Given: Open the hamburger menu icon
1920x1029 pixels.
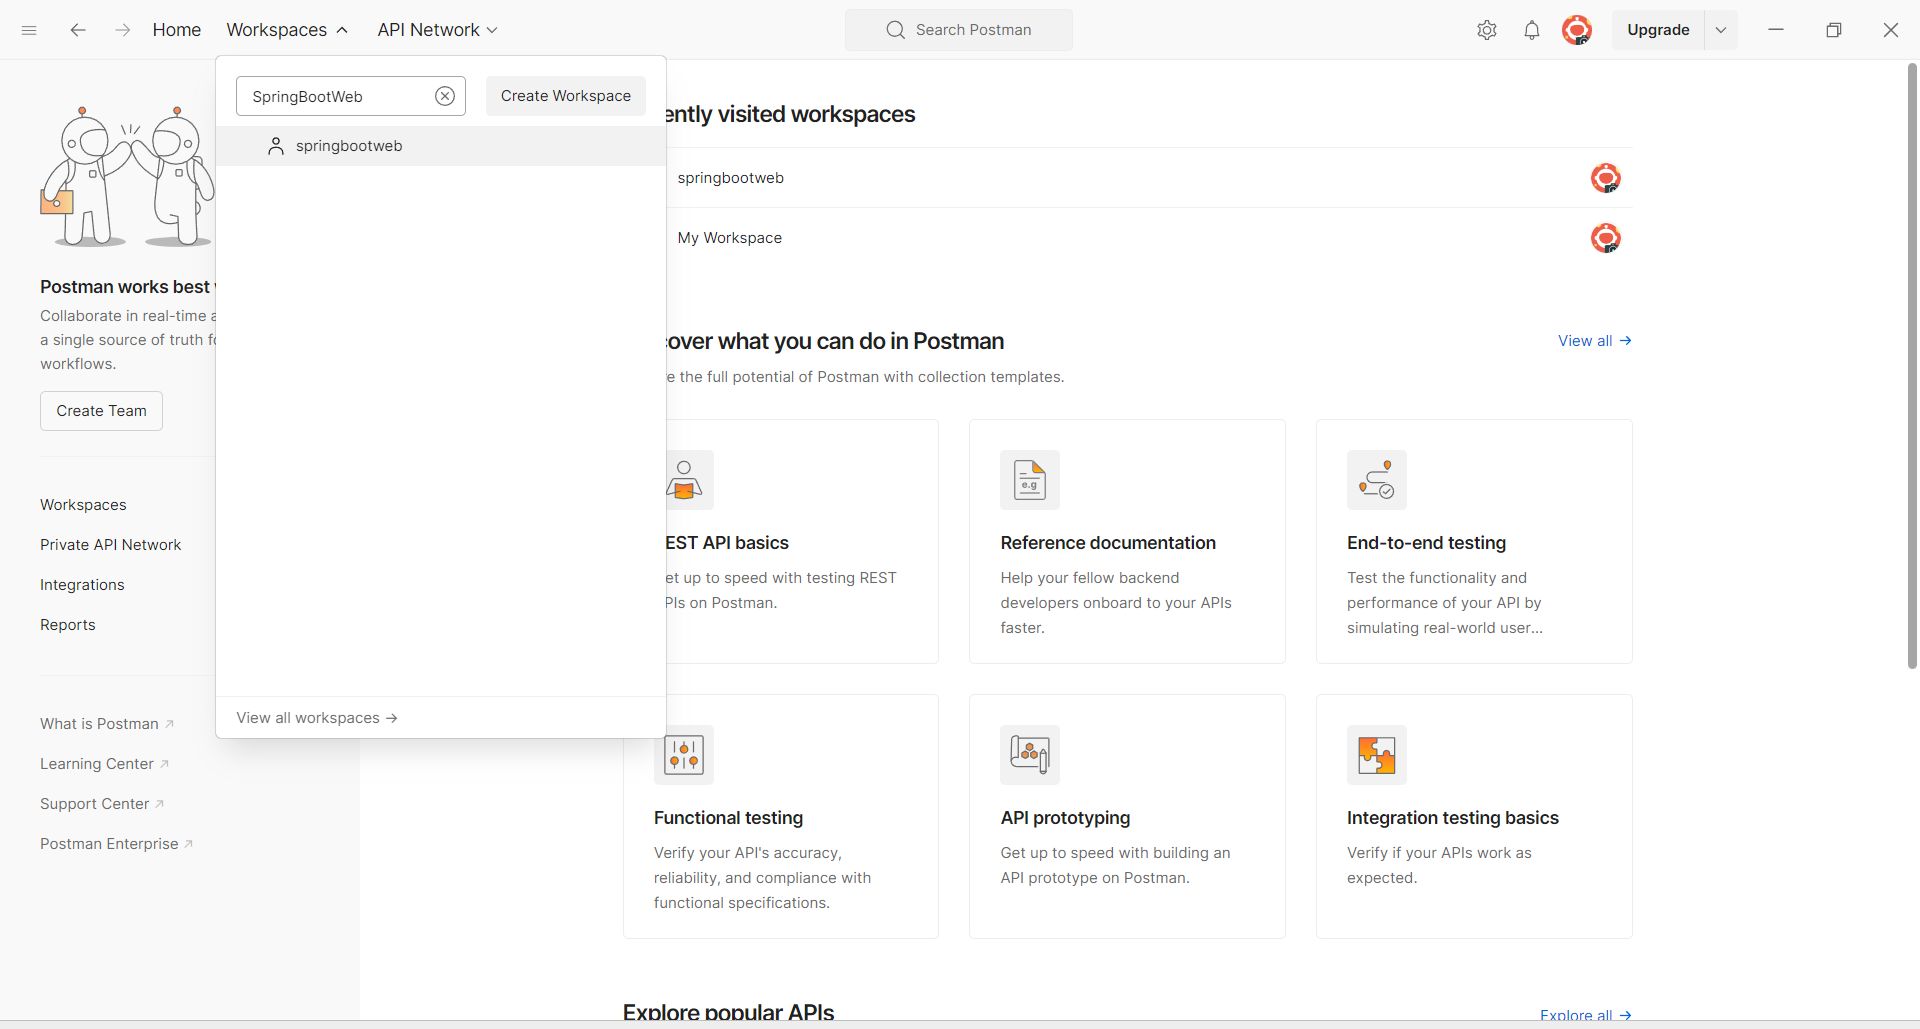Looking at the screenshot, I should [29, 30].
